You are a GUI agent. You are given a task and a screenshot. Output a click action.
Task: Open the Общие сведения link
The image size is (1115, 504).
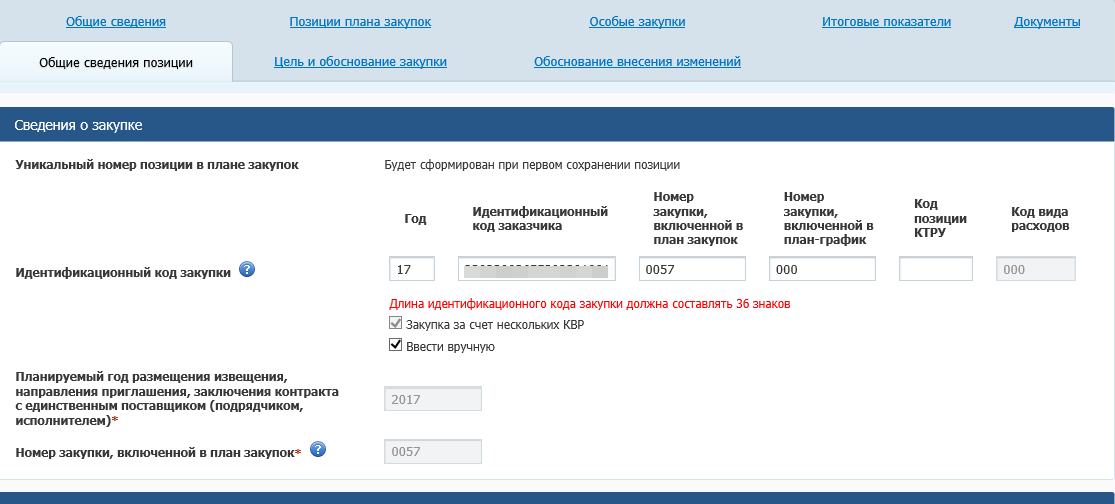click(x=115, y=21)
